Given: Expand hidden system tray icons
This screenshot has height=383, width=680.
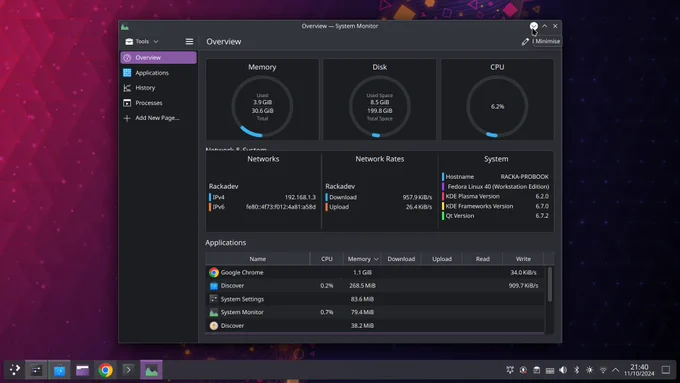Looking at the screenshot, I should coord(615,370).
